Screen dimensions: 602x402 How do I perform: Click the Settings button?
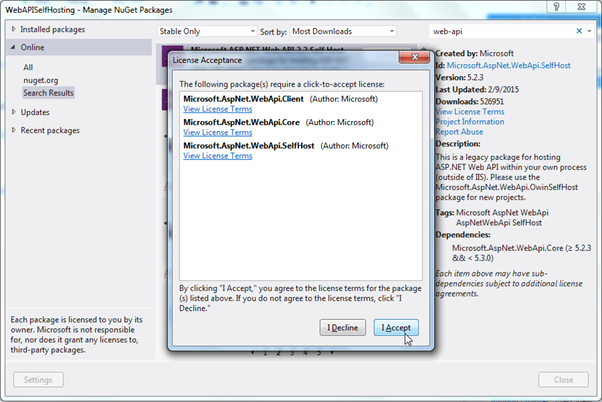coord(38,380)
